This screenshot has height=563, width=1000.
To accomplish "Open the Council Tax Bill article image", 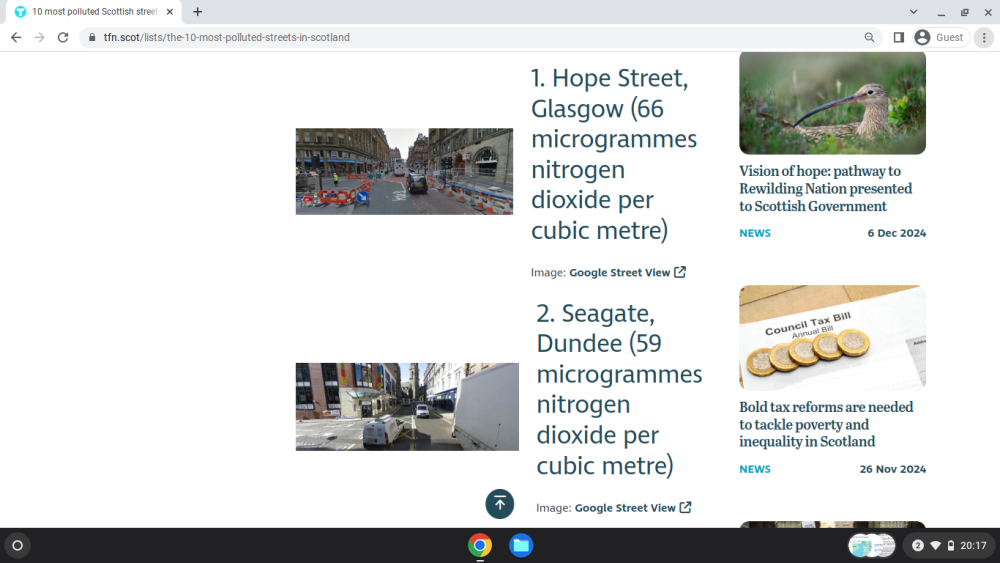I will coord(832,338).
